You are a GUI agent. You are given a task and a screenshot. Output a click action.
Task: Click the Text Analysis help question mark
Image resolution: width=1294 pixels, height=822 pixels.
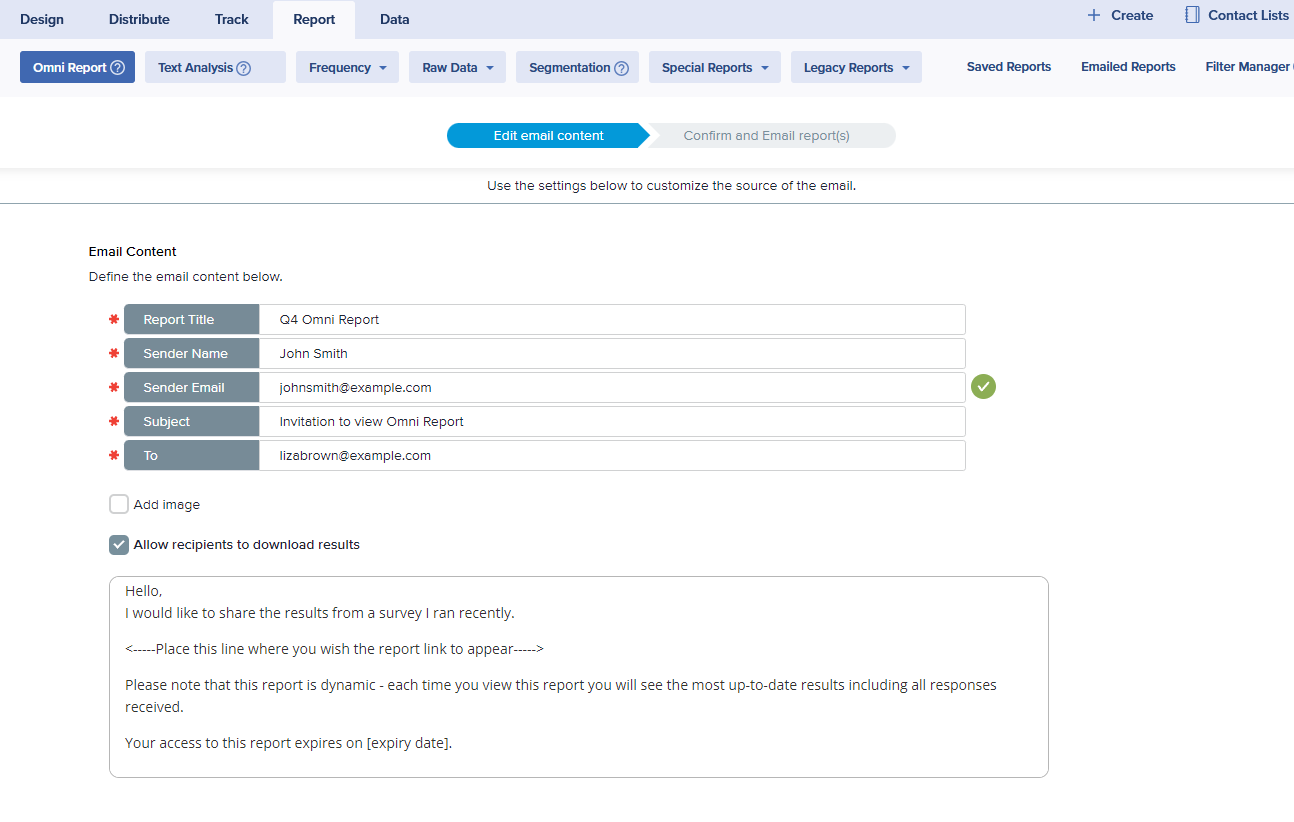(x=243, y=68)
